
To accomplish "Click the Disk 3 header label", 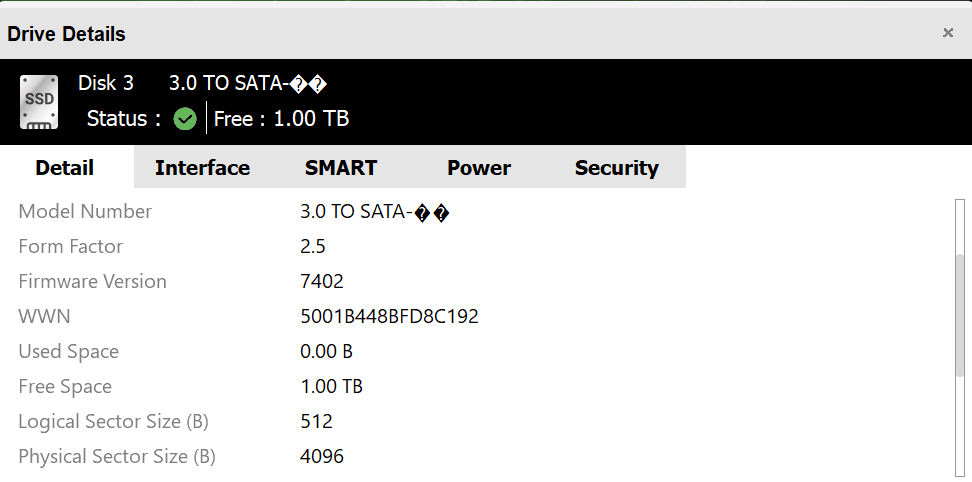I will tap(106, 83).
